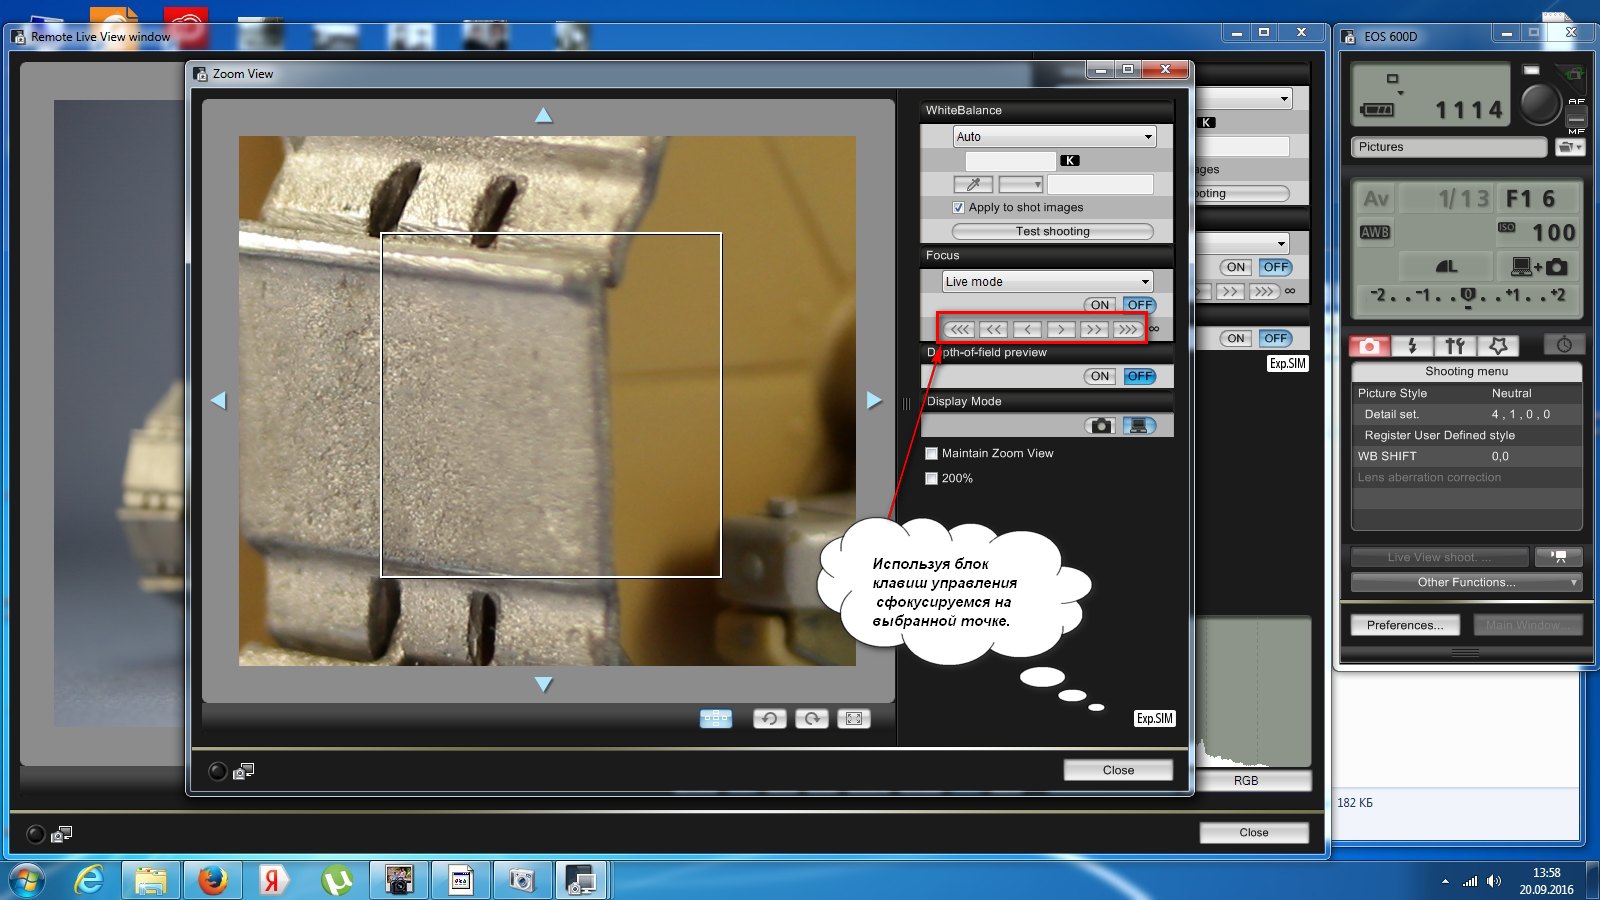The height and width of the screenshot is (900, 1600).
Task: Pan the zoom view up with the top arrow
Action: 543,116
